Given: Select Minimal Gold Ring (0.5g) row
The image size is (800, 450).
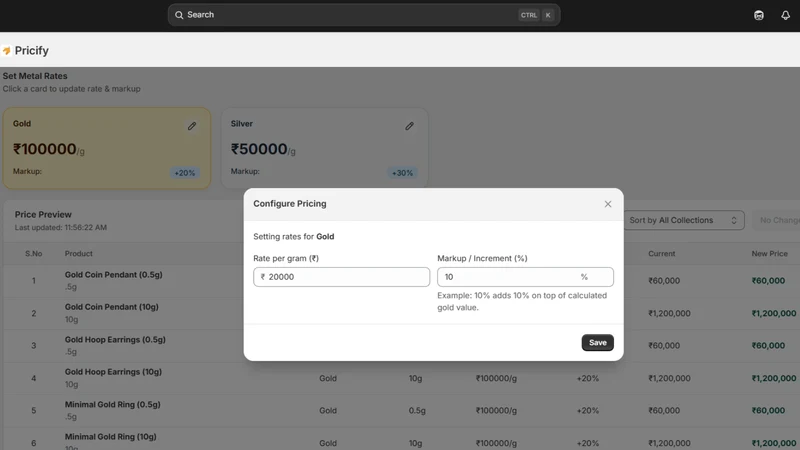Looking at the screenshot, I should pos(402,411).
